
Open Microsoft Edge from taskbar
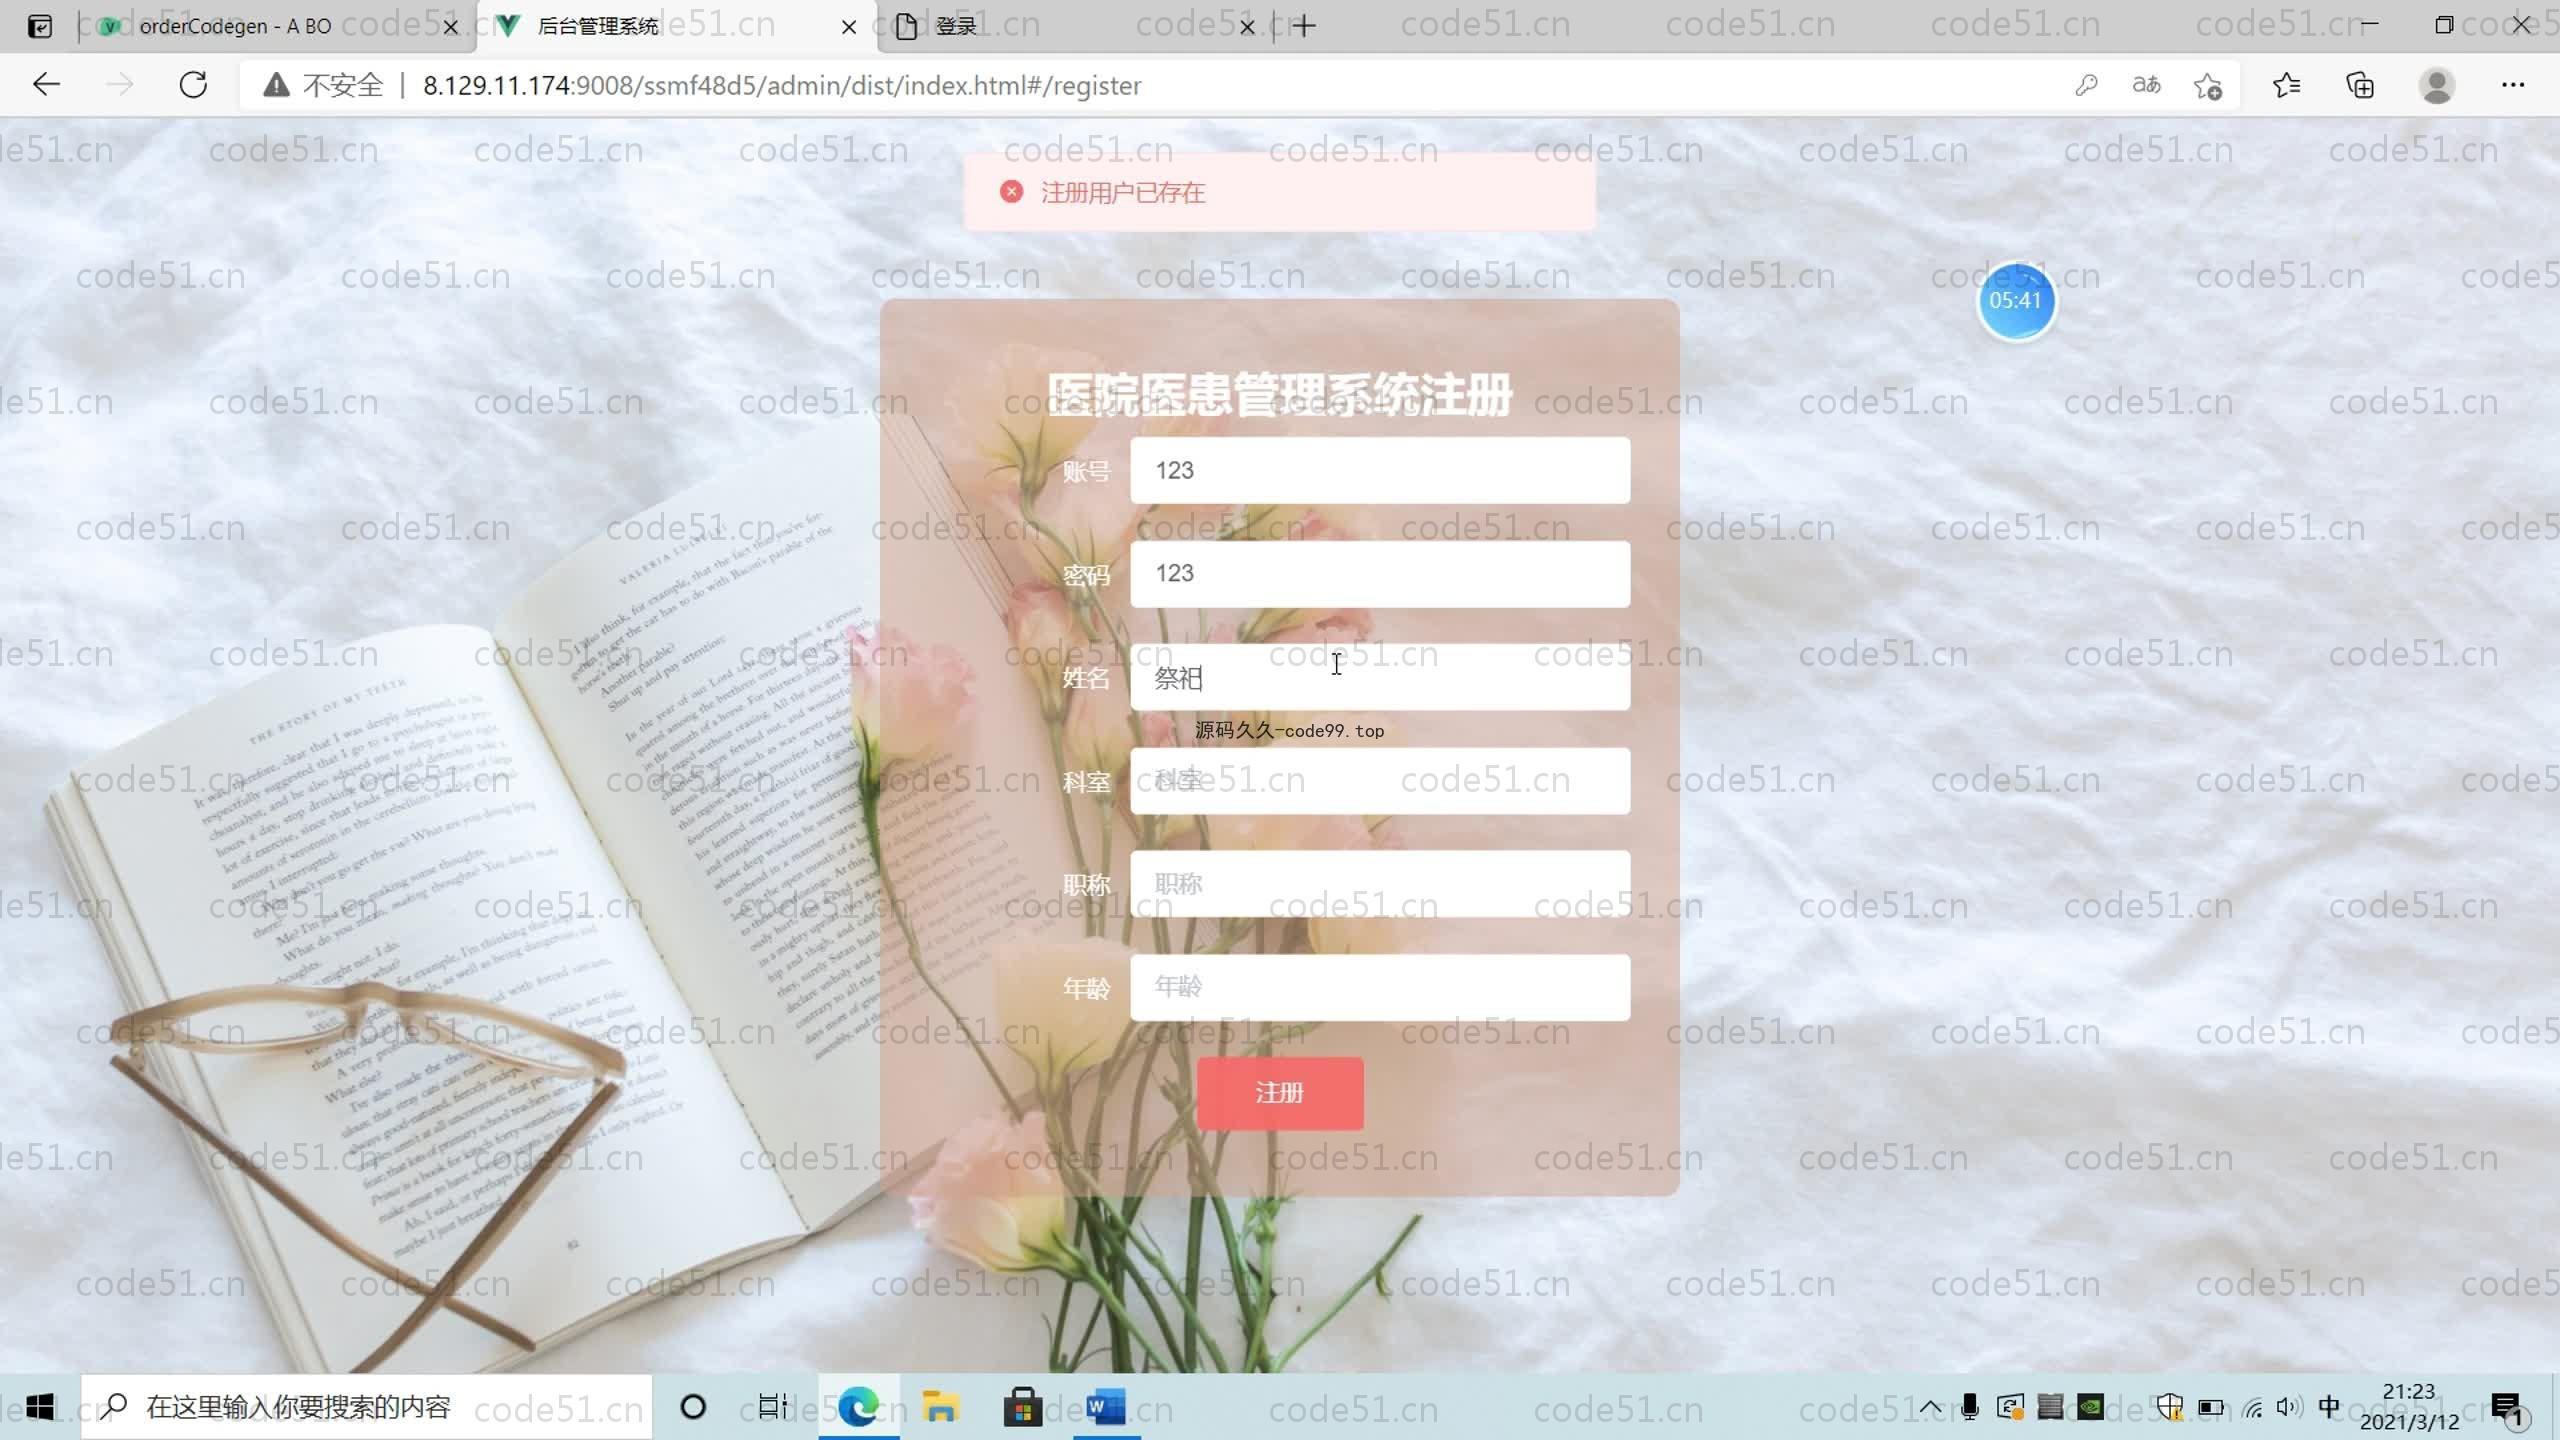858,1407
